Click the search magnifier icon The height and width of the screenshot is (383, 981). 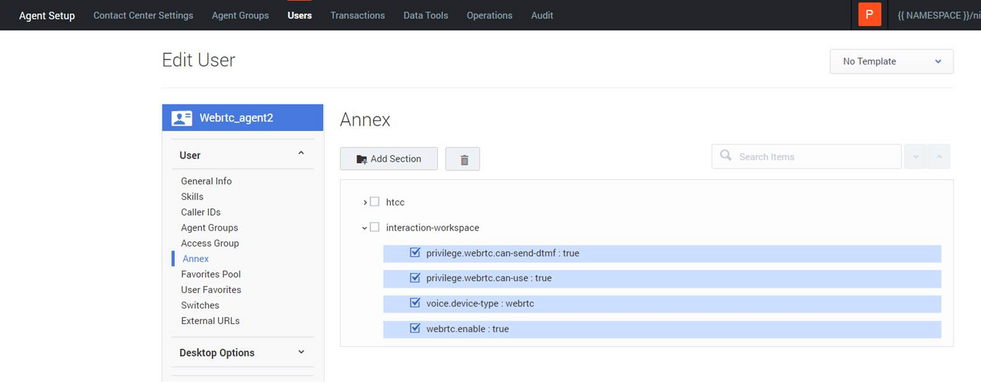point(726,155)
